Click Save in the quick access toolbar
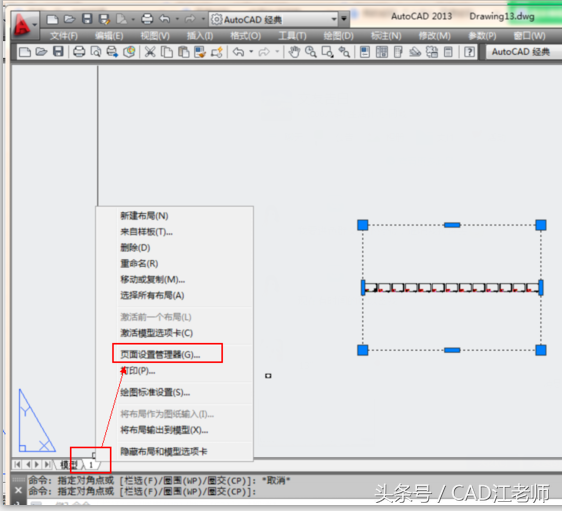Viewport: 562px width, 511px height. 87,19
